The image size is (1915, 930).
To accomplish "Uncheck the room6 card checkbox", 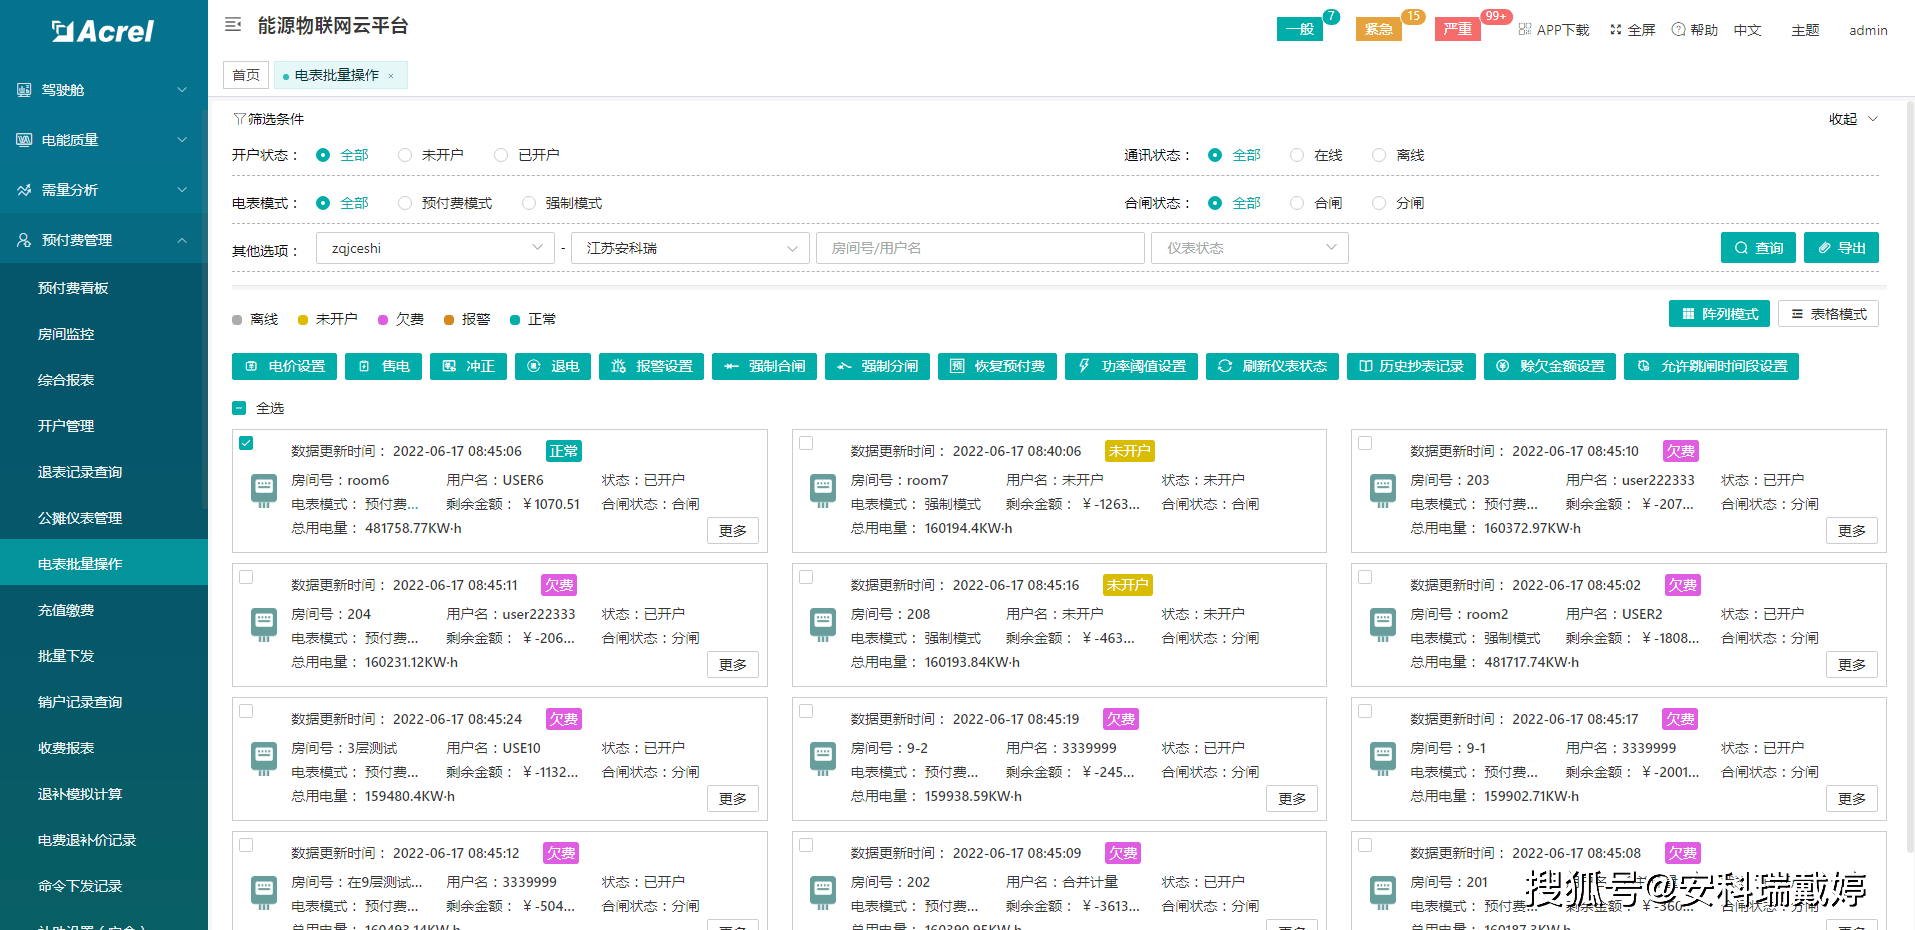I will point(246,443).
